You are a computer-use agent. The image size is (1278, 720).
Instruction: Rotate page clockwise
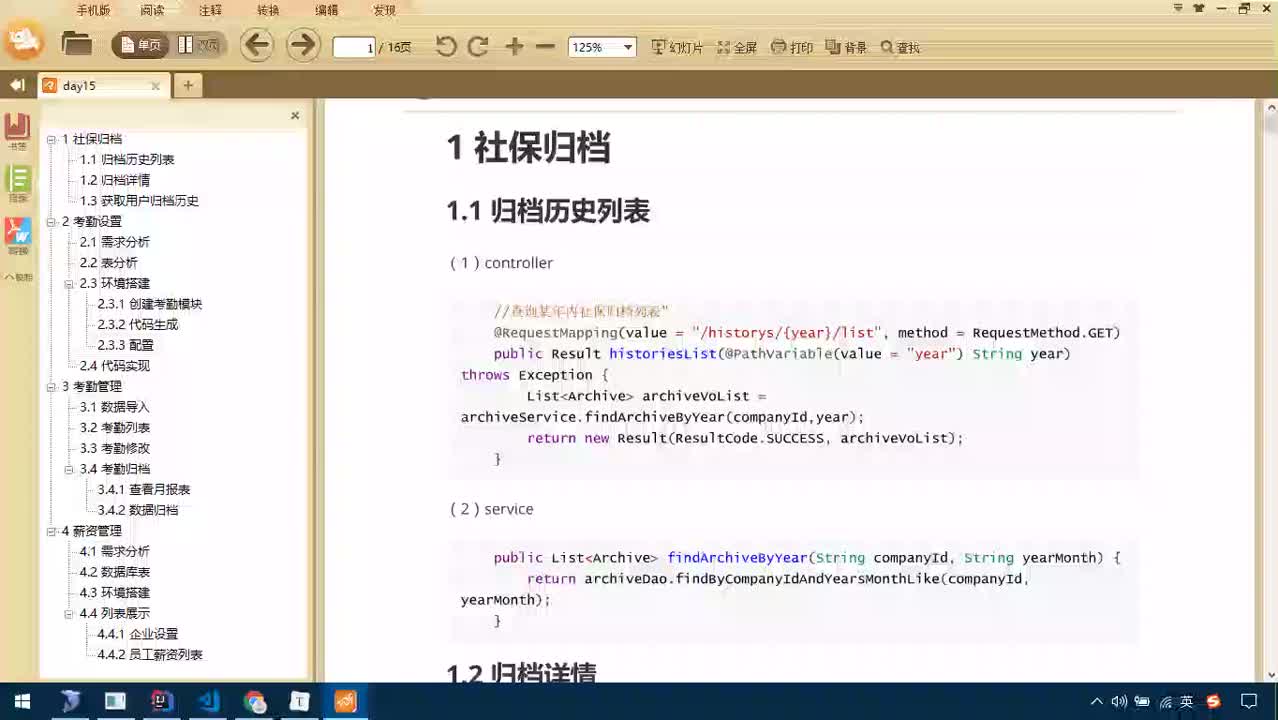[478, 46]
